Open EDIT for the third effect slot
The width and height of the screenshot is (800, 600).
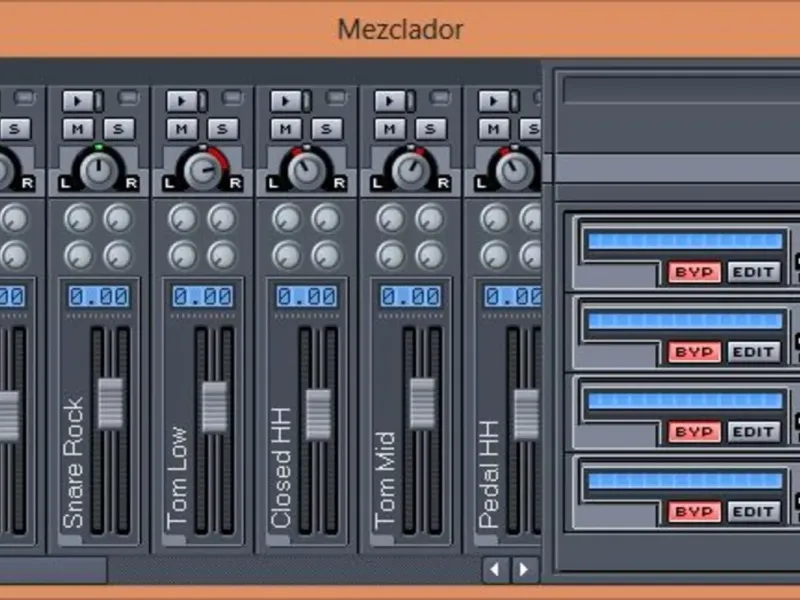(x=754, y=432)
